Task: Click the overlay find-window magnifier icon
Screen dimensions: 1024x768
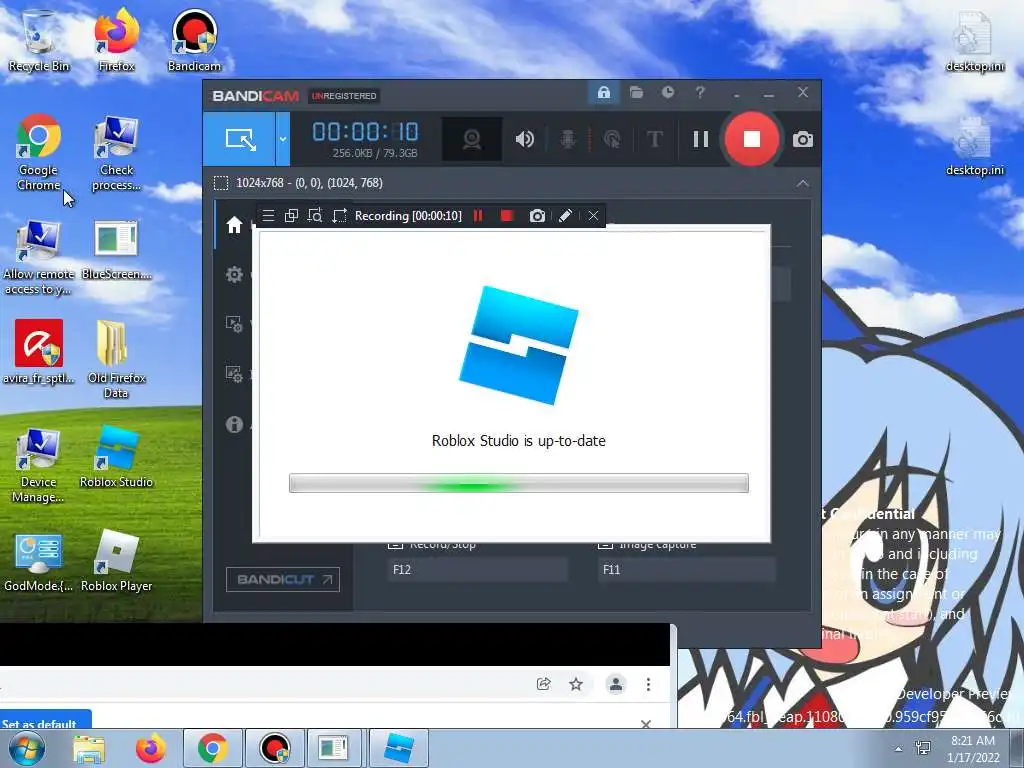Action: coord(315,216)
